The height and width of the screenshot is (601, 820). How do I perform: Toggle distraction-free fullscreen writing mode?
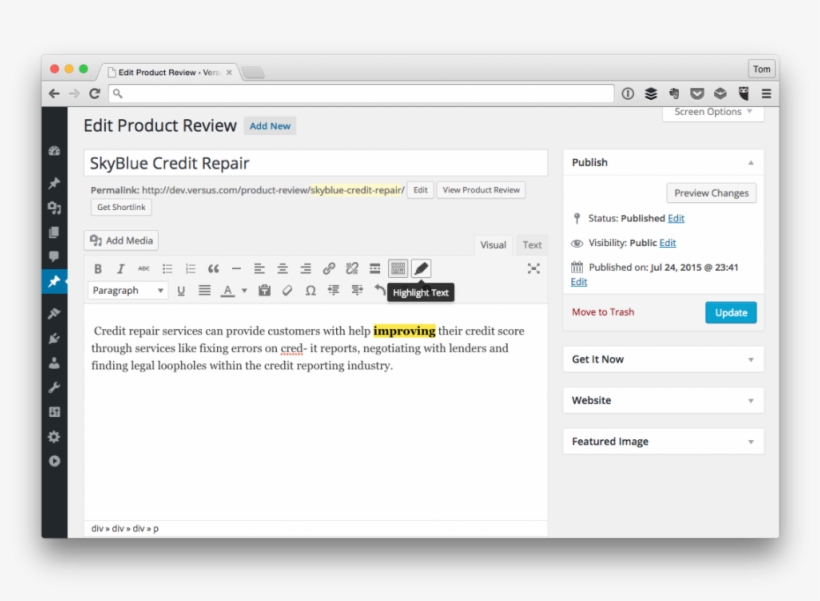(x=535, y=268)
